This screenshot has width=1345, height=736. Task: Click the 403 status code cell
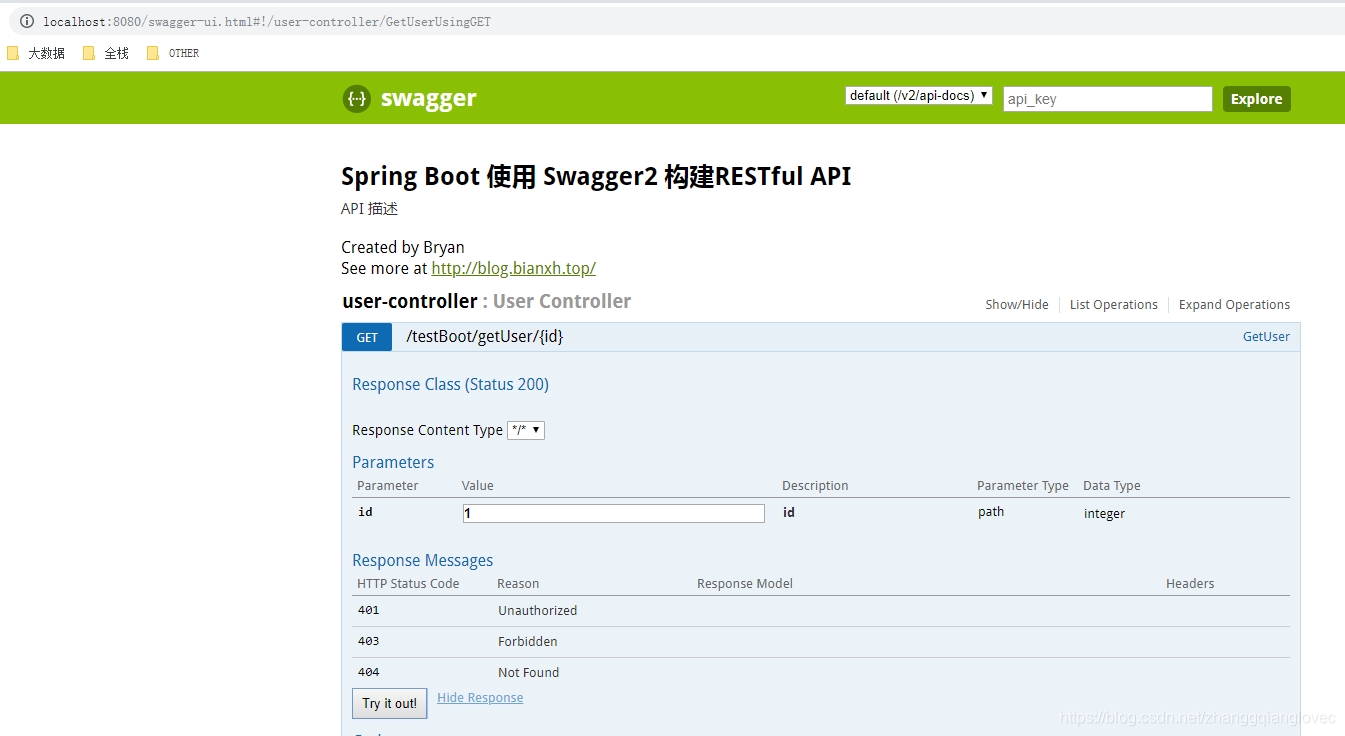tap(369, 641)
